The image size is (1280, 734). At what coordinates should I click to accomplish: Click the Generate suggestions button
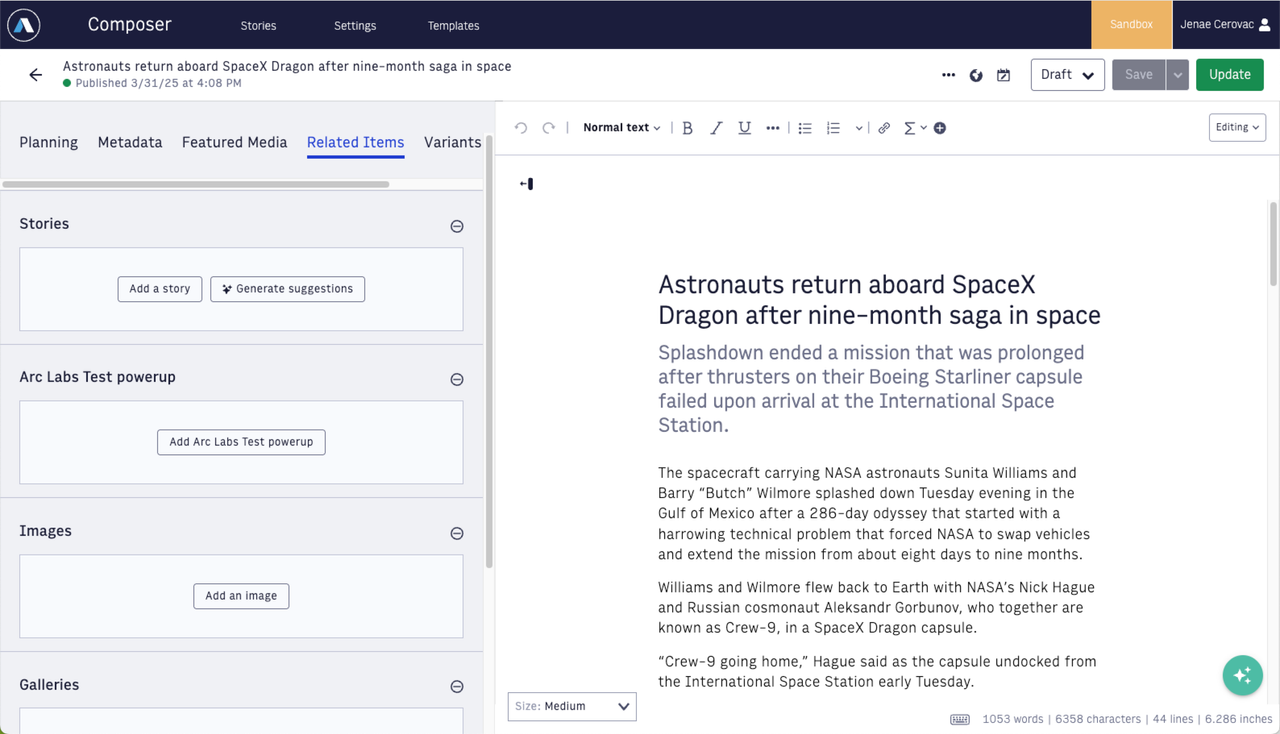[287, 289]
